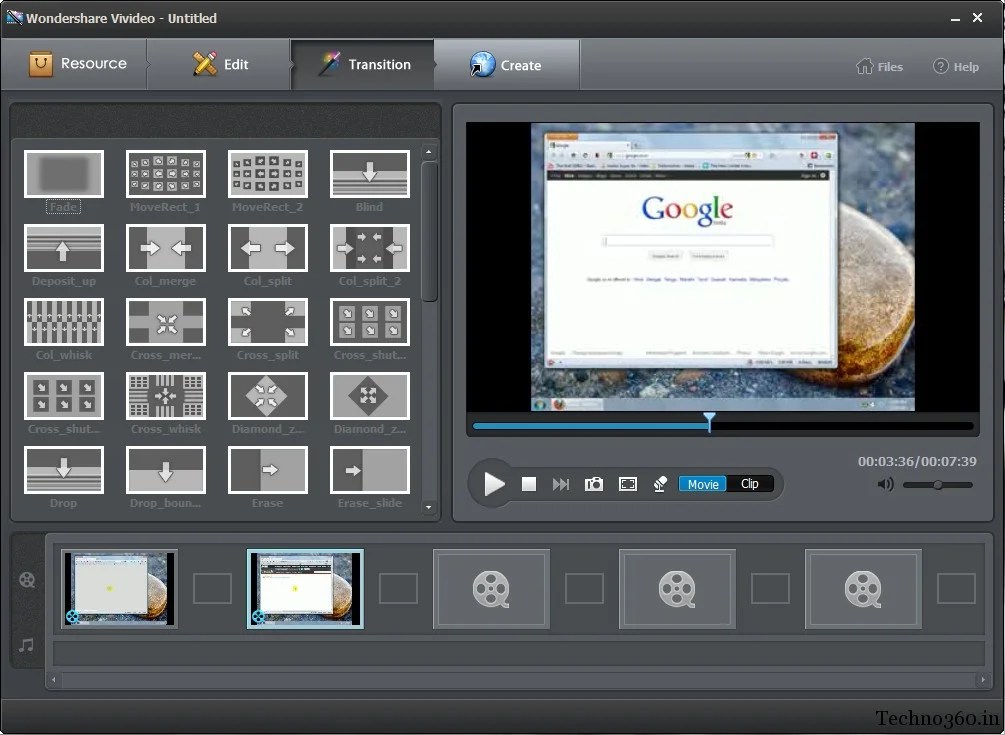Choose the MoveRect_1 transition
The image size is (1005, 735).
coord(165,174)
